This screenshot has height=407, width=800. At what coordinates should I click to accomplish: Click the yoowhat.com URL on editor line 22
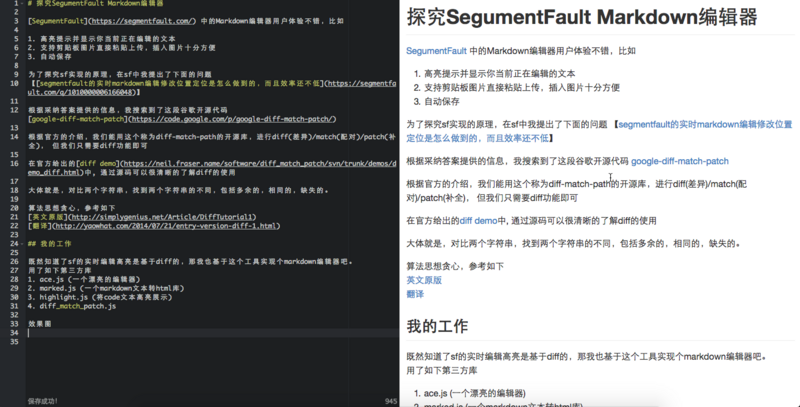point(165,226)
